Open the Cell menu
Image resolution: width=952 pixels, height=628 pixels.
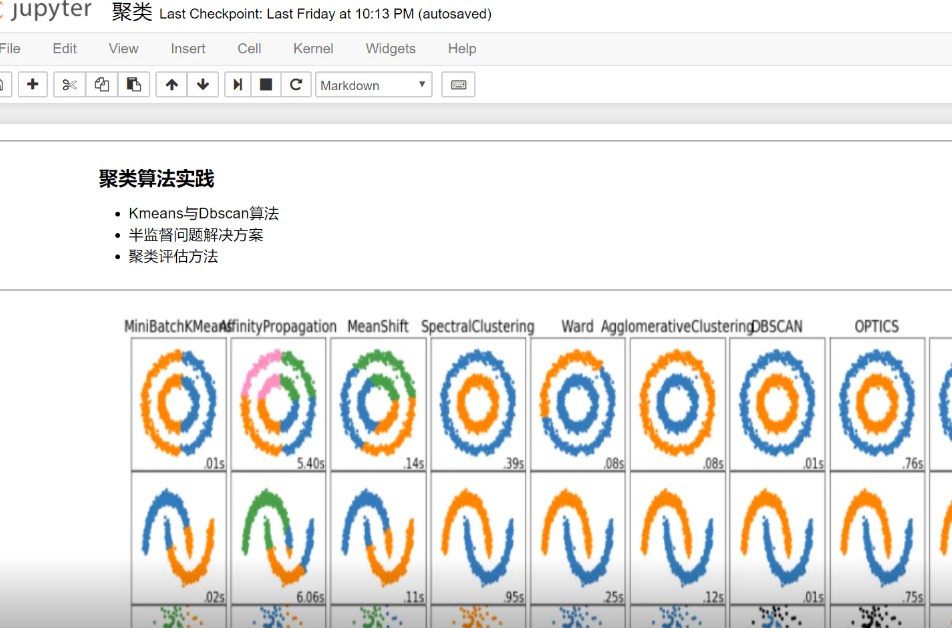coord(249,48)
